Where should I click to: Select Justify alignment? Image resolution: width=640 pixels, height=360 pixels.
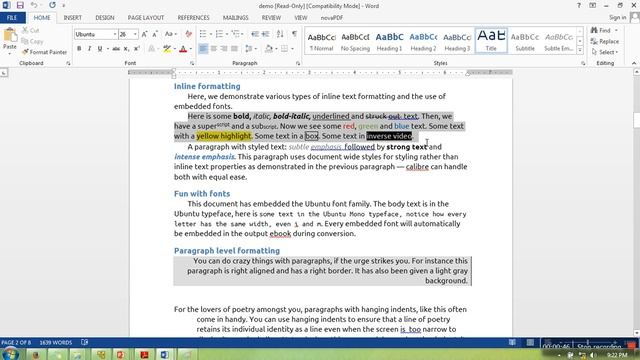(234, 49)
